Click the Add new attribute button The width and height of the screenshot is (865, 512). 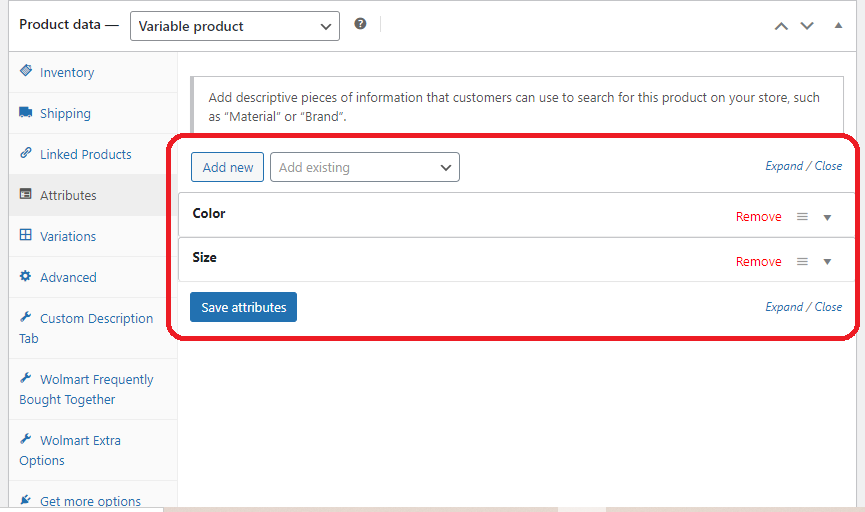coord(228,168)
